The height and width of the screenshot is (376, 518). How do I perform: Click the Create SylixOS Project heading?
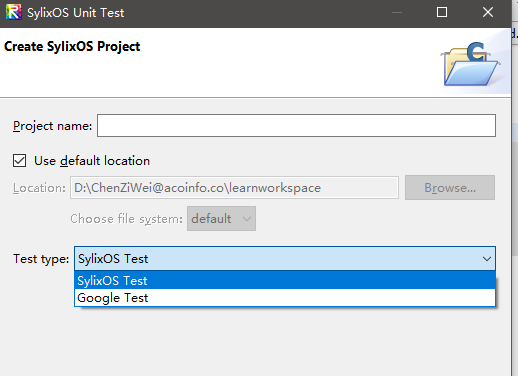click(72, 47)
